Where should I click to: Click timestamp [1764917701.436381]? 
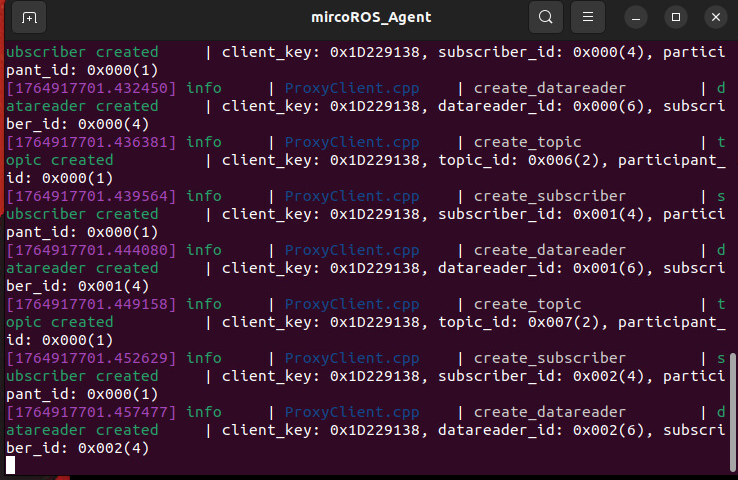[x=91, y=142]
